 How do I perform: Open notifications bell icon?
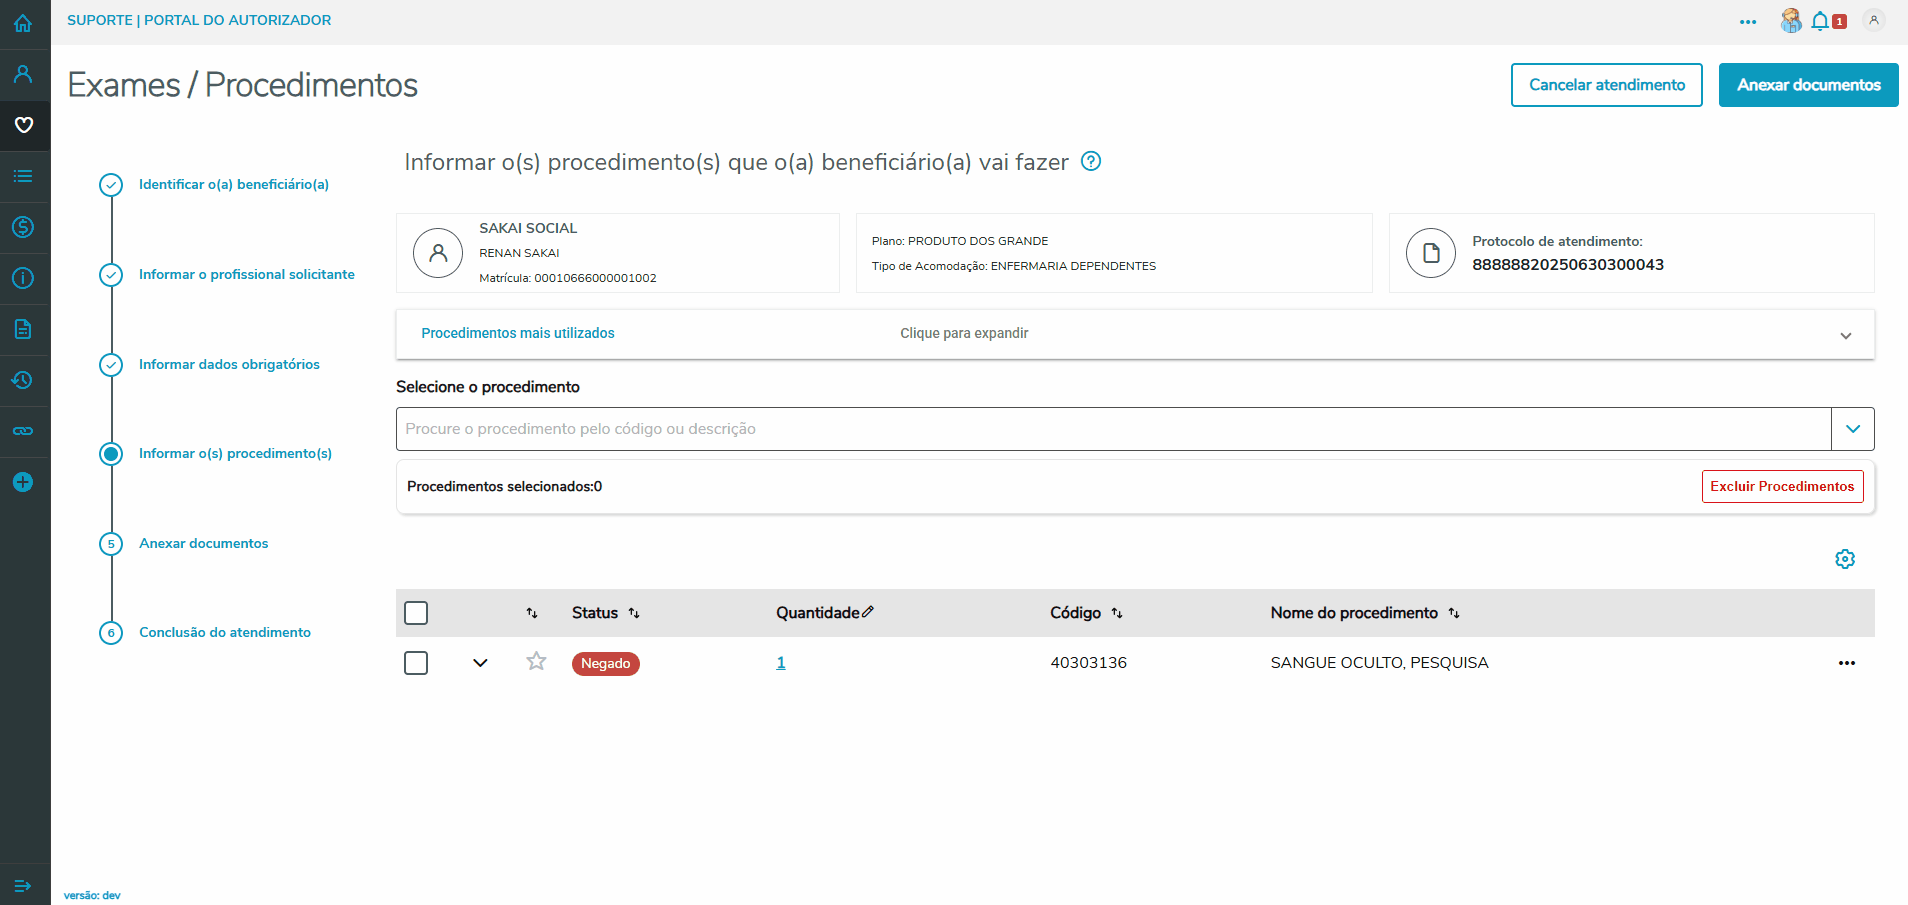(x=1820, y=21)
